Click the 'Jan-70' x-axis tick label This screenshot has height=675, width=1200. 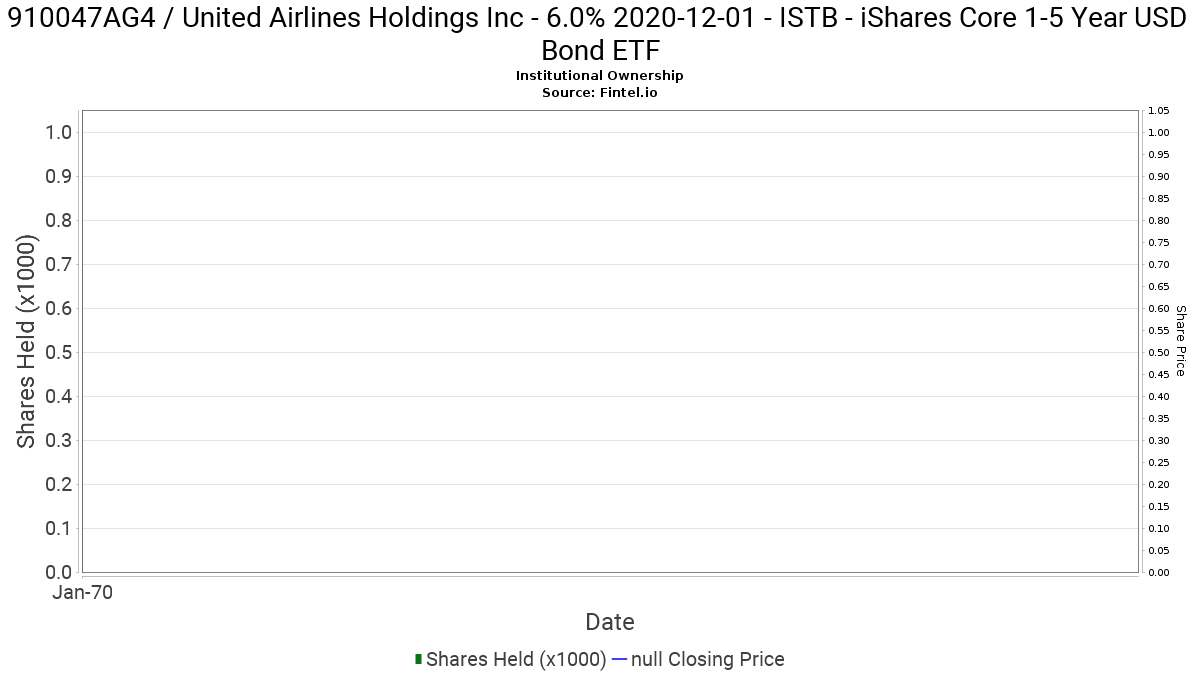click(82, 593)
